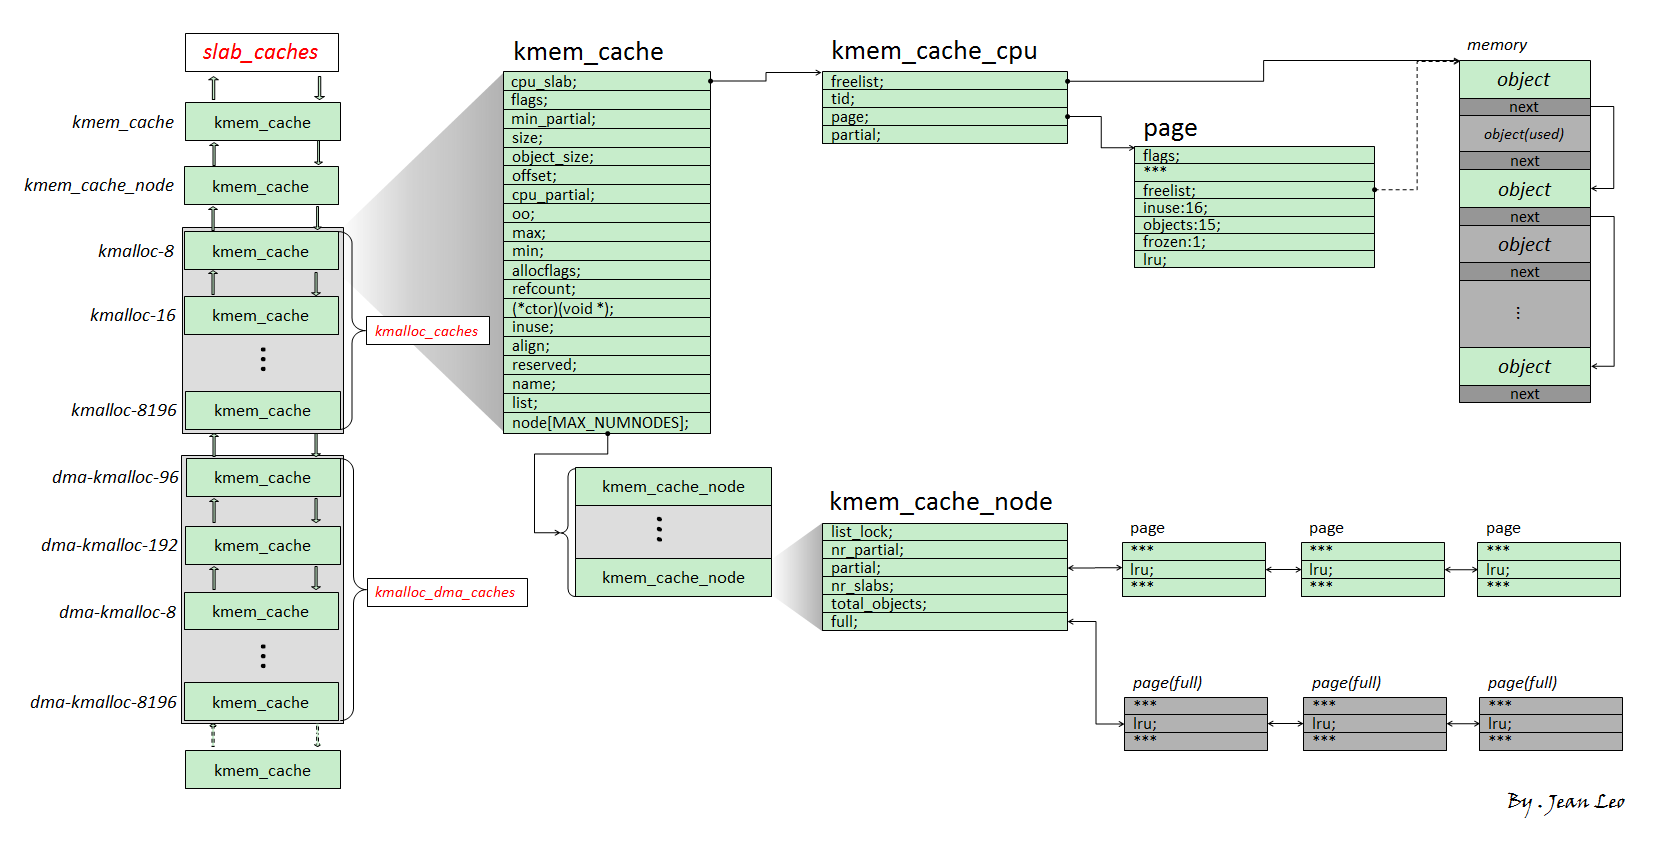This screenshot has height=858, width=1667.
Task: Select the frozen:1 field in page
Action: 1254,242
